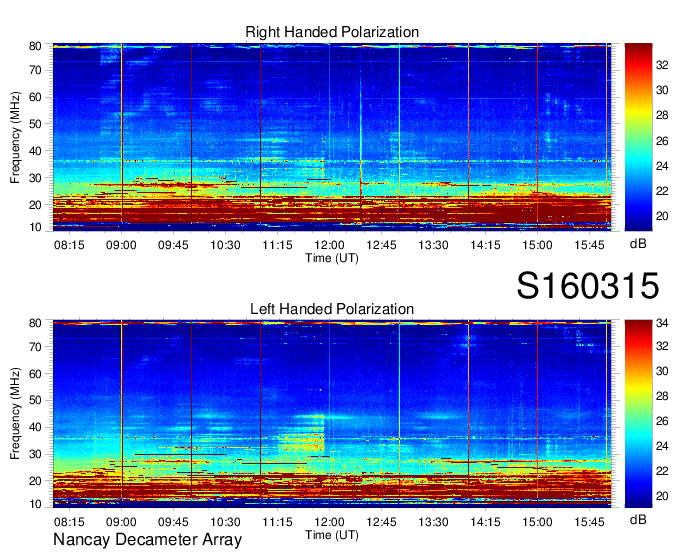The height and width of the screenshot is (552, 680).
Task: Click 10 MHz tick on lower frequency axis
Action: click(35, 504)
